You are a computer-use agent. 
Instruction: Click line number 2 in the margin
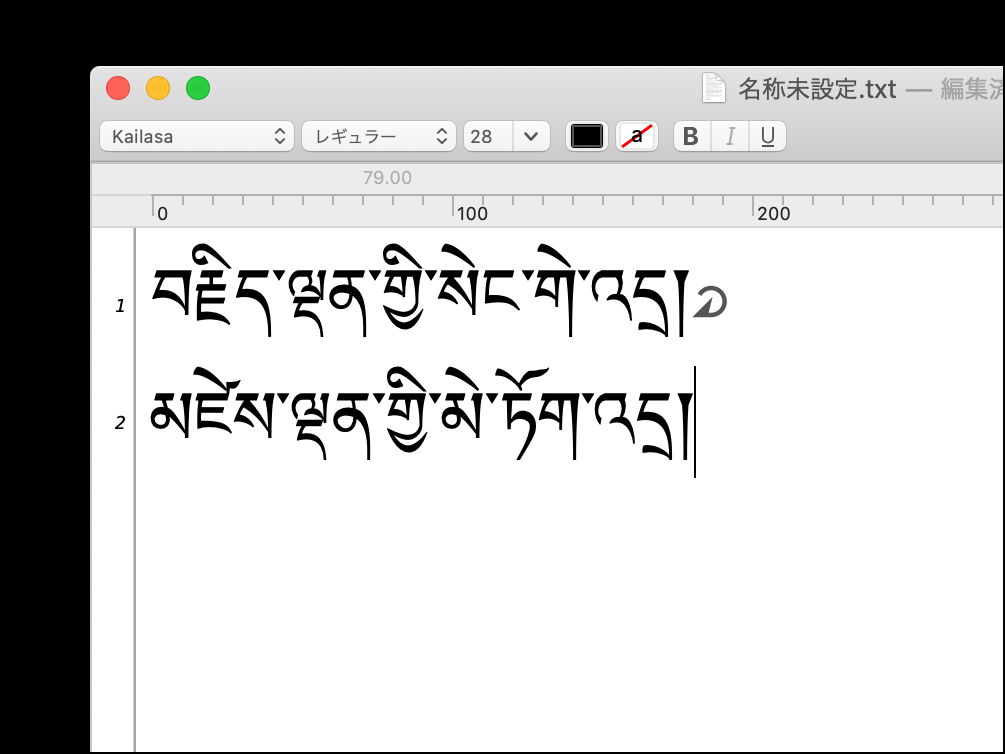120,423
